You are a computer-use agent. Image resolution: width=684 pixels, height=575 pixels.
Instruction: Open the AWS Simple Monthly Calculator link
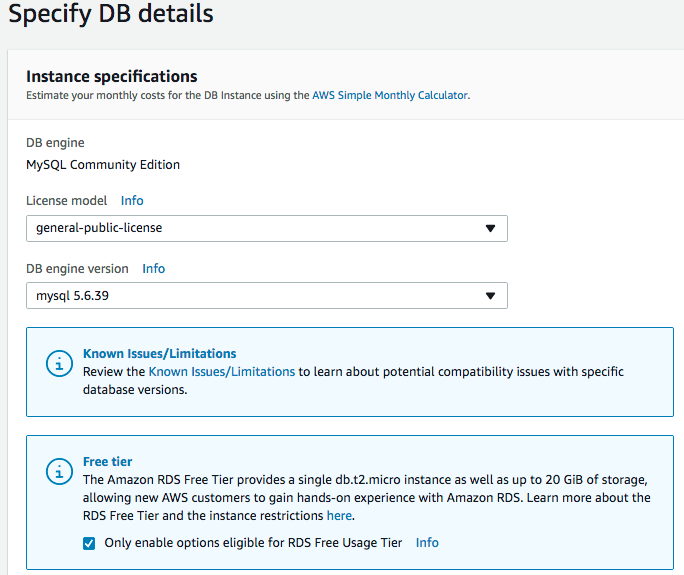click(x=390, y=95)
